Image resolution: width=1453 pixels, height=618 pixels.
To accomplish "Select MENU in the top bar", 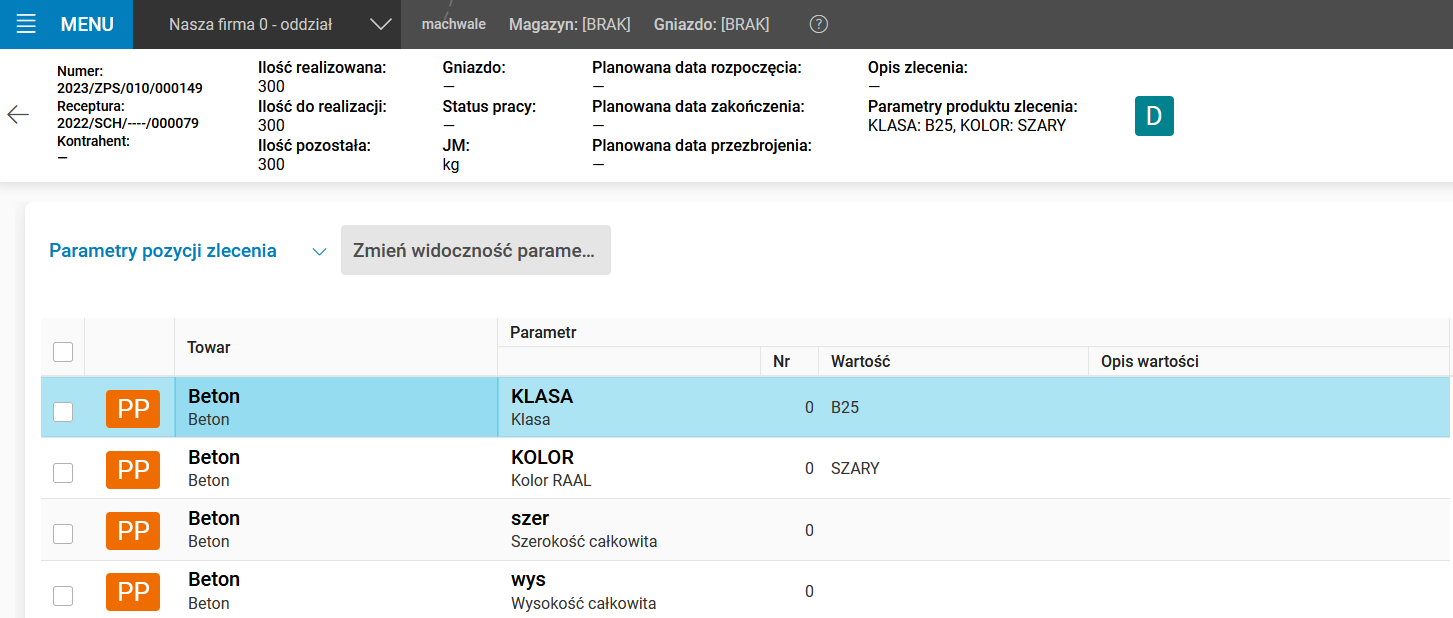I will point(89,24).
